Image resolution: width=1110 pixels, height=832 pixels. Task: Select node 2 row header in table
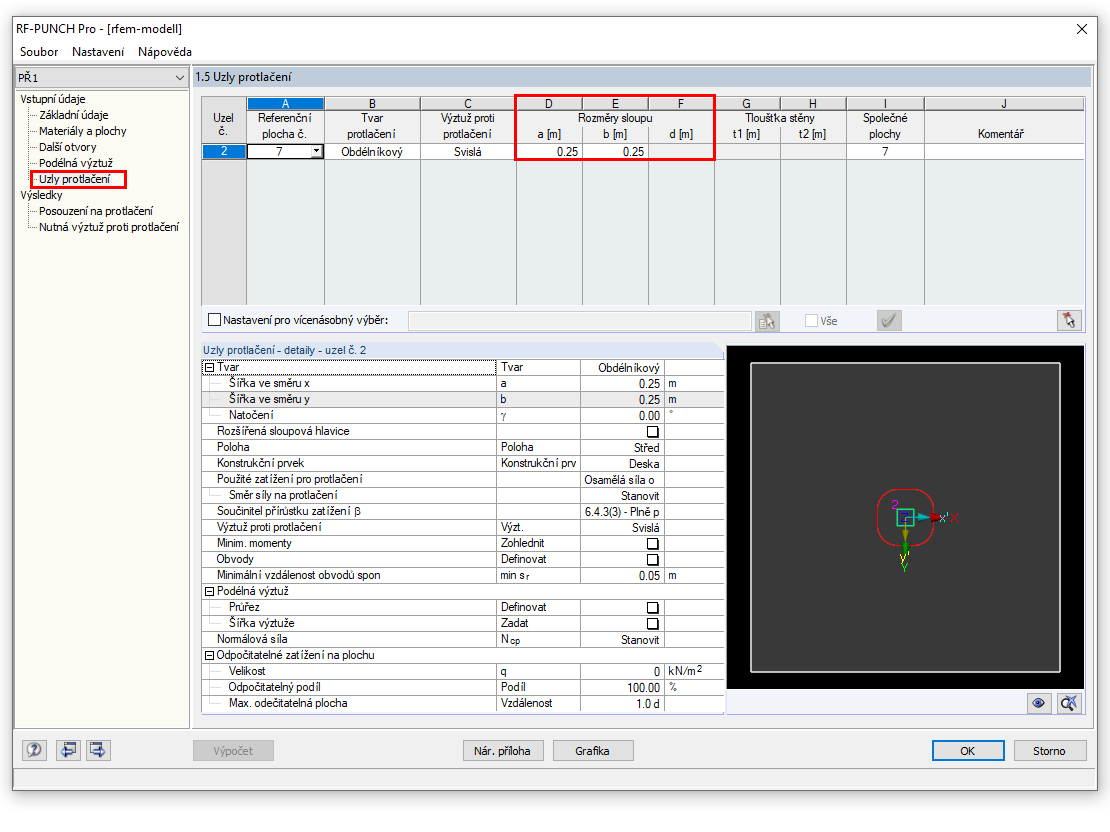[x=224, y=152]
